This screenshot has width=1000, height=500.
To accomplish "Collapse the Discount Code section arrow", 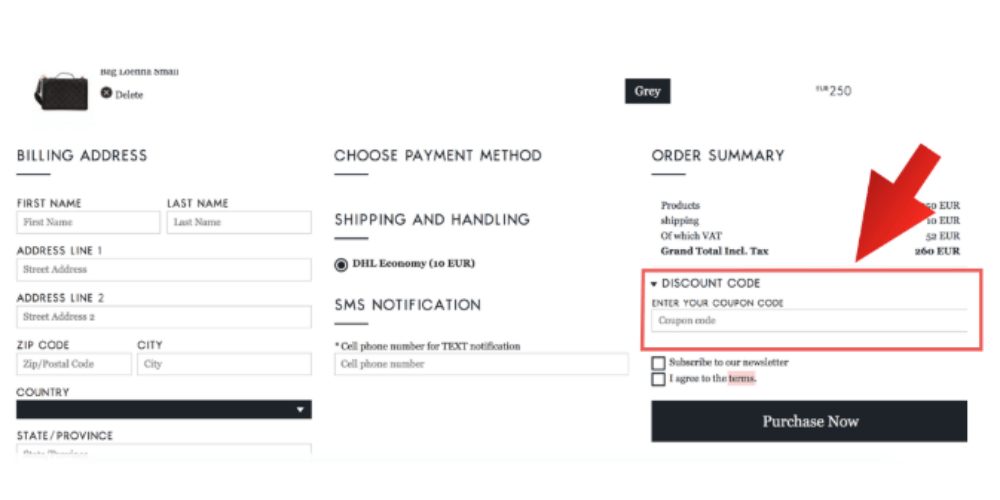I will pos(654,284).
